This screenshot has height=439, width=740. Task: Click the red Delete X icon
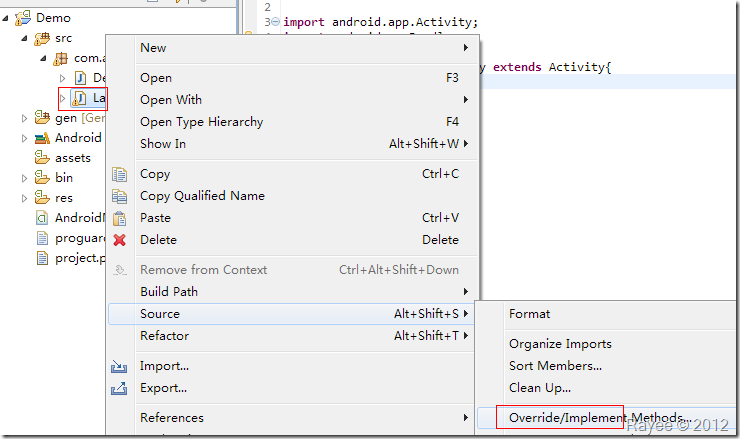[x=120, y=240]
